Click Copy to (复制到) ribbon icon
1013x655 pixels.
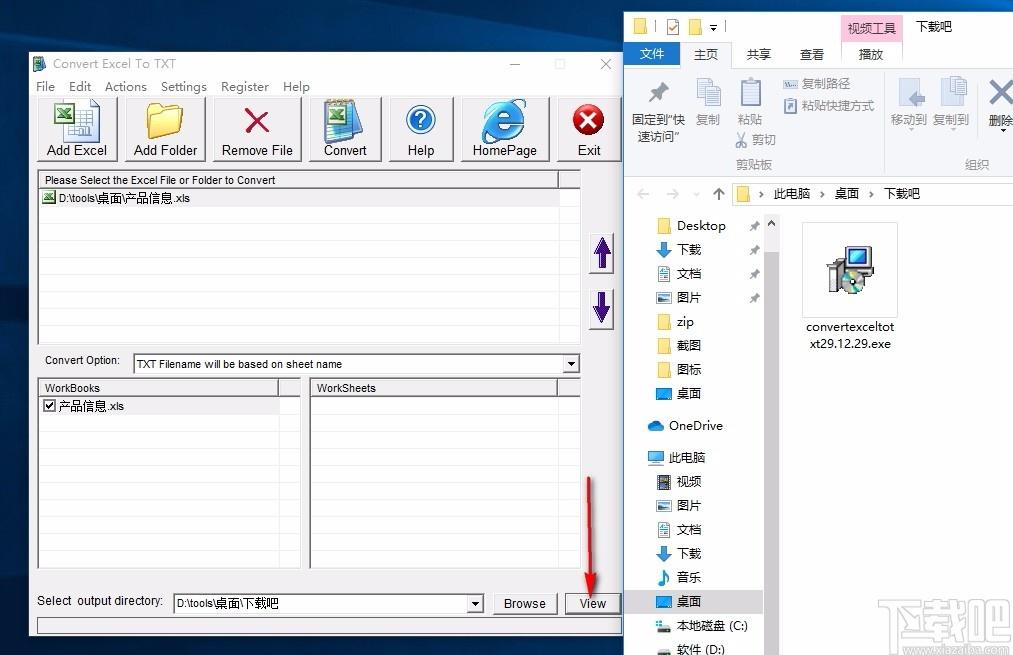952,92
